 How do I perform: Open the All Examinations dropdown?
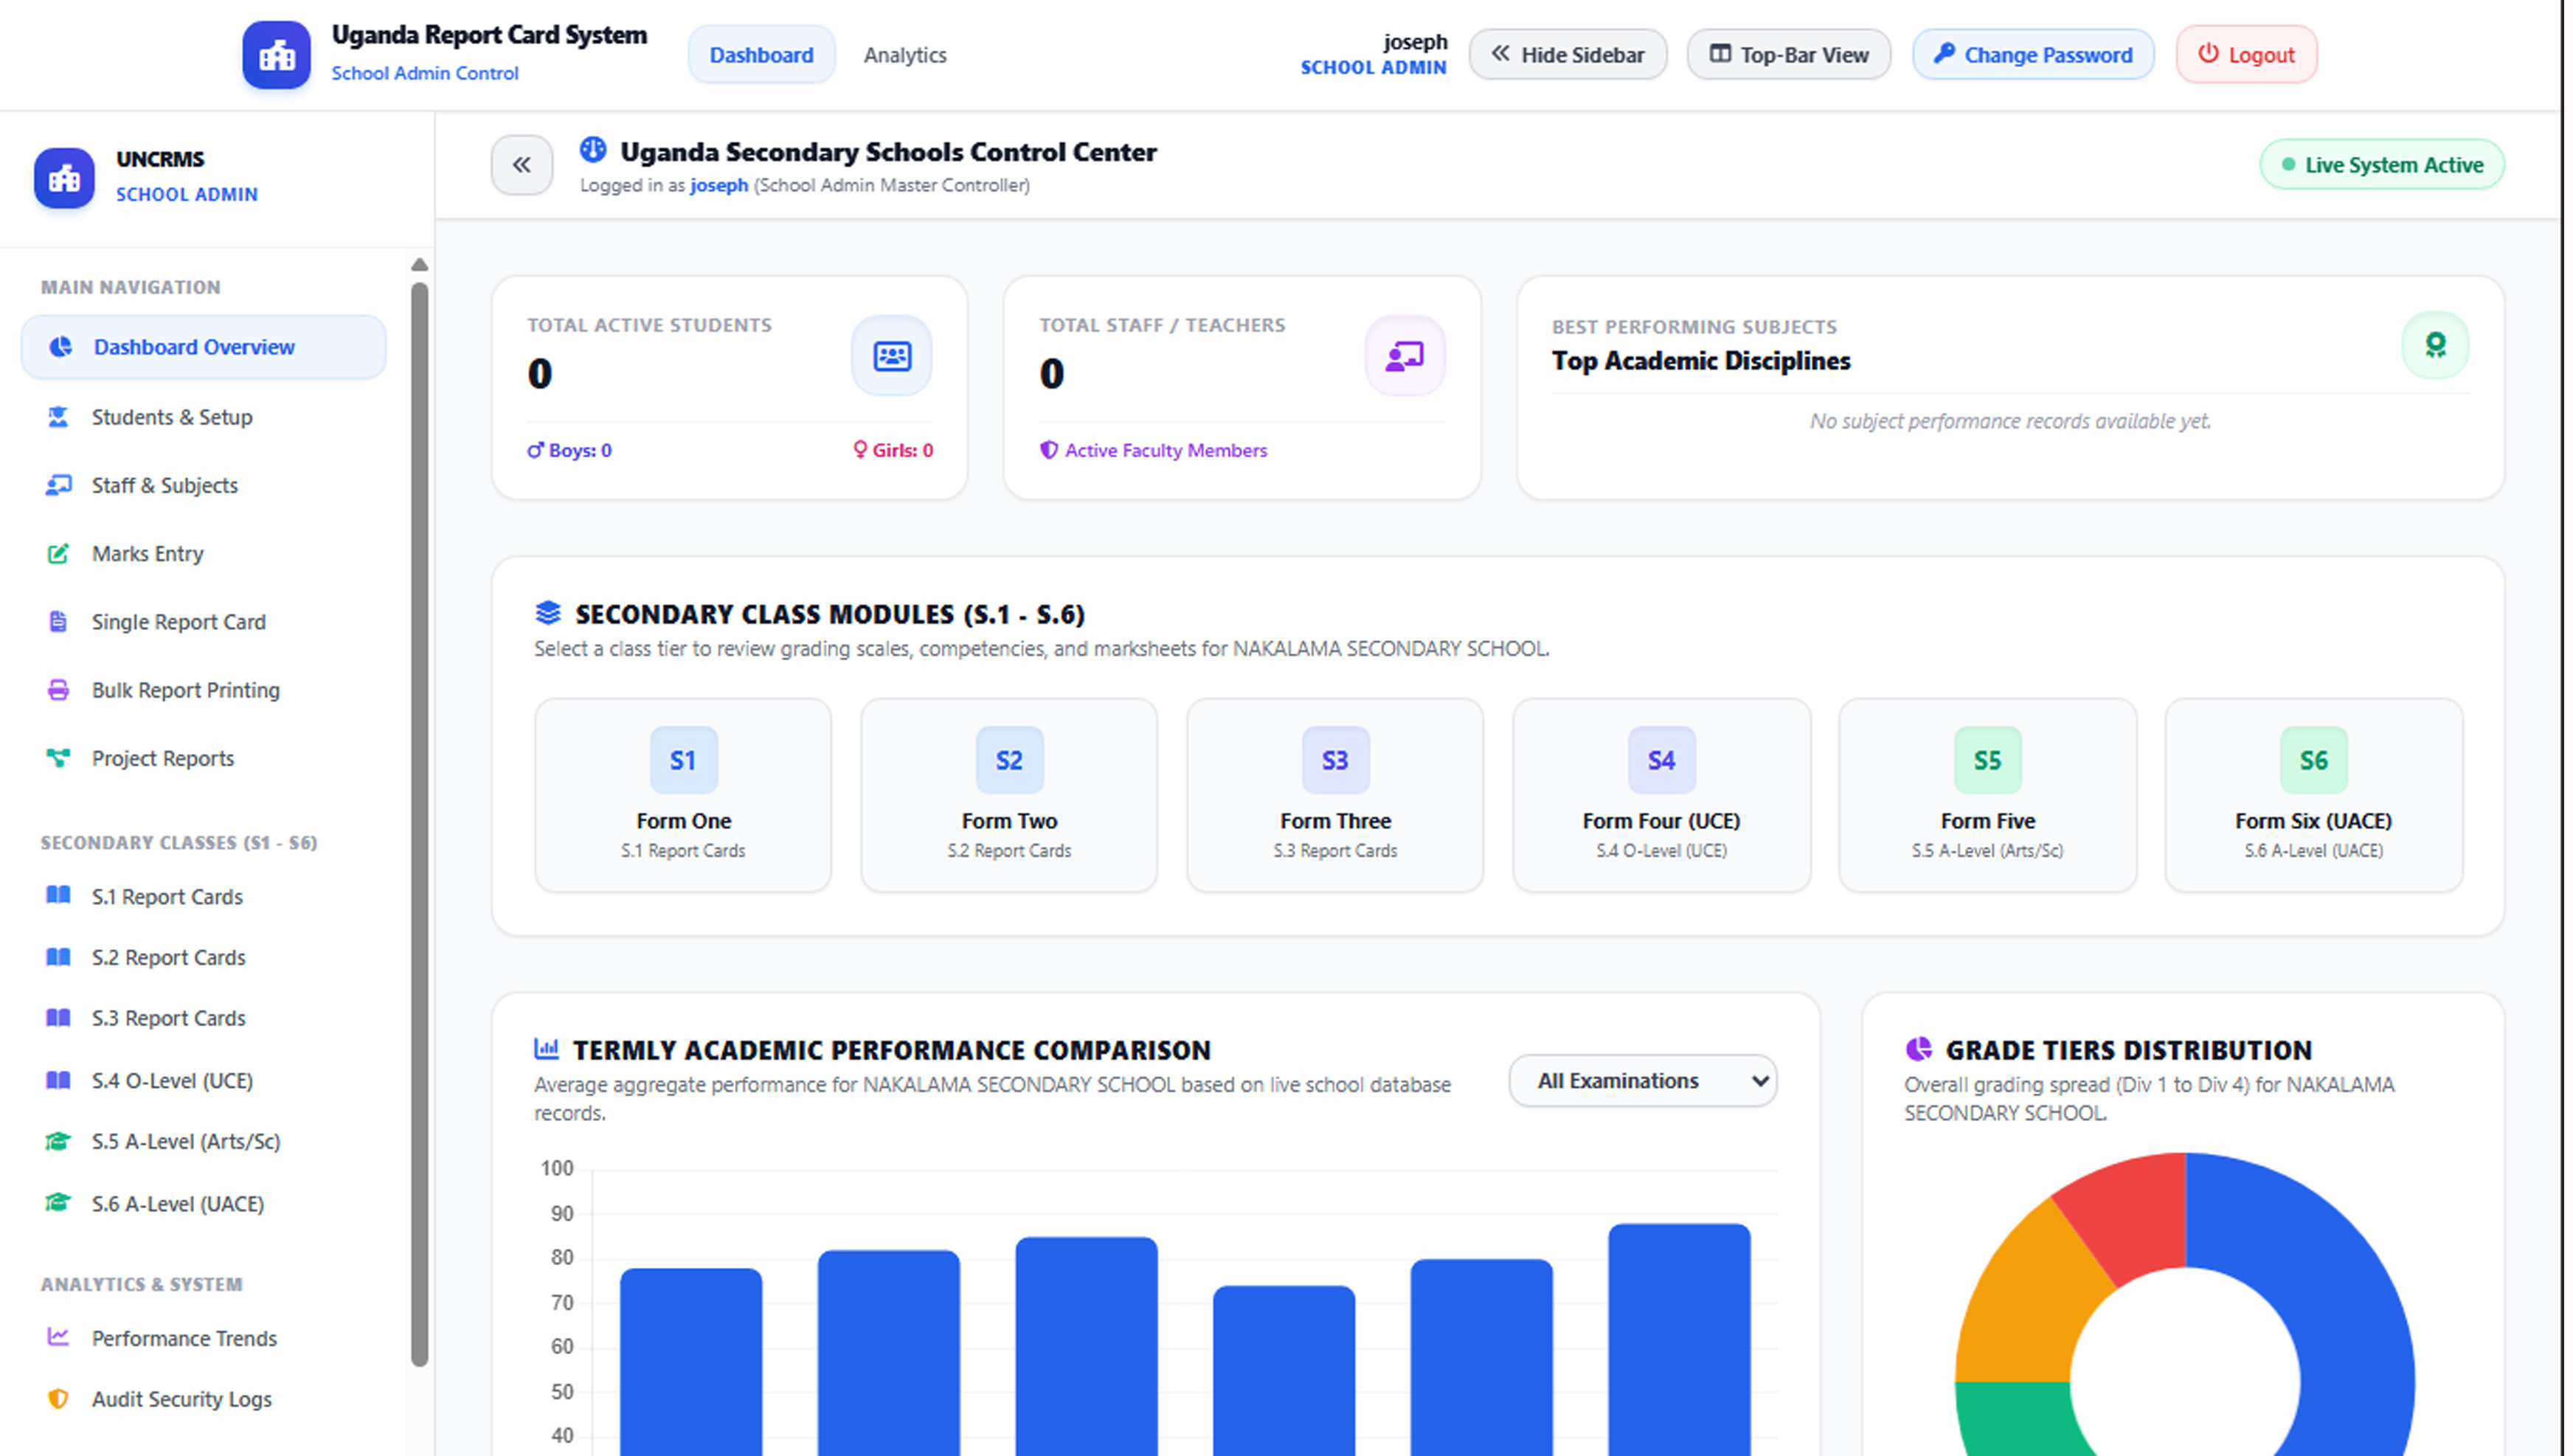(x=1642, y=1081)
